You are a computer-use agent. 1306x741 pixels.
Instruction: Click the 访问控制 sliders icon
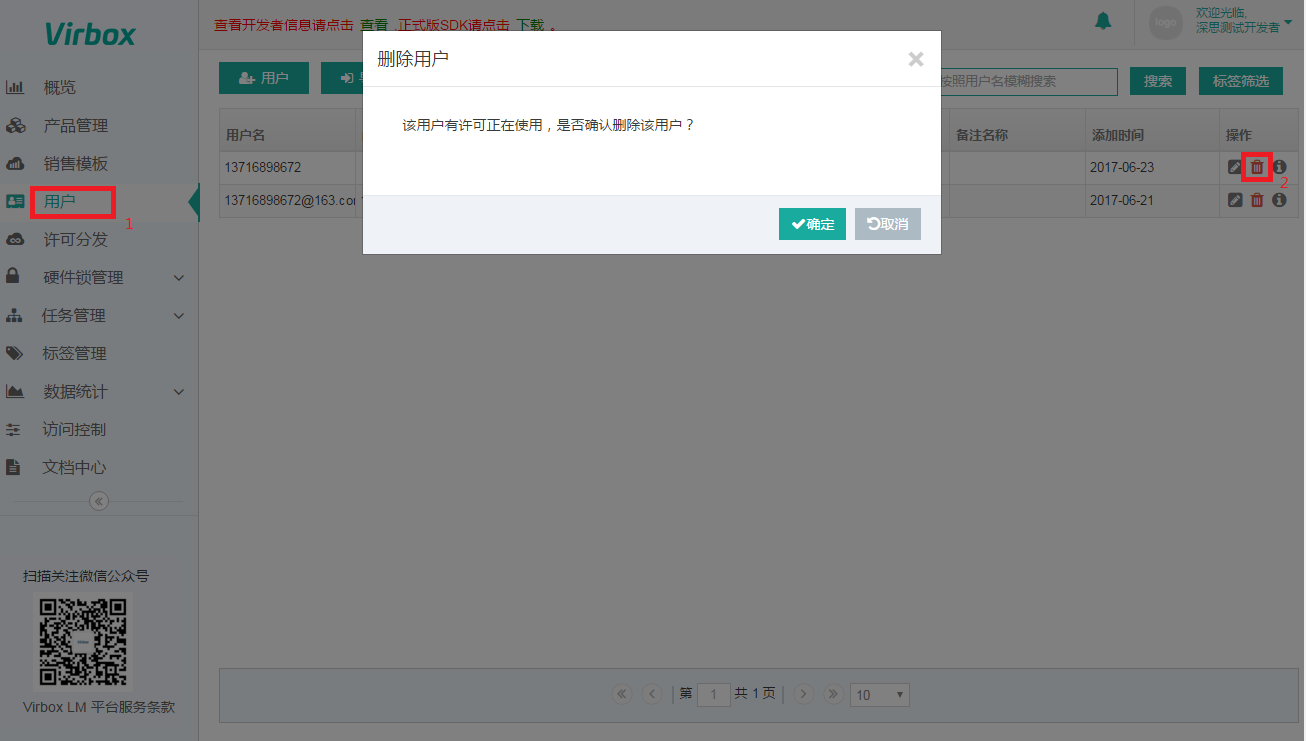(x=14, y=430)
